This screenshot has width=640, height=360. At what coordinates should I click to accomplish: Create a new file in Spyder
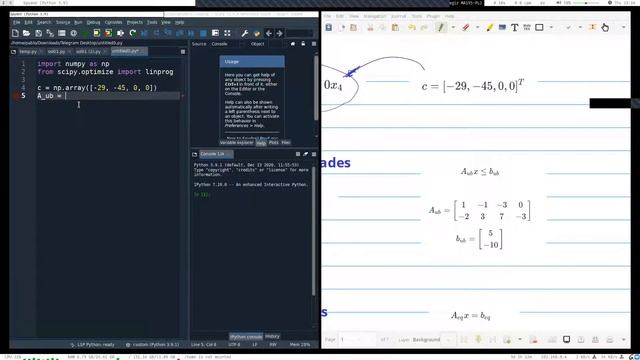coord(15,33)
